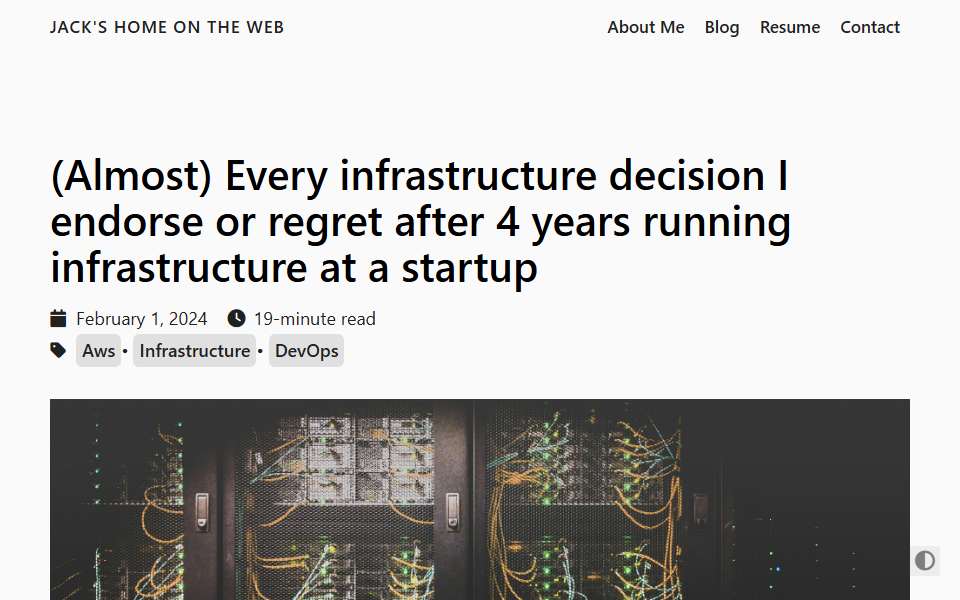Select the DevOps tag
Screen dimensions: 960x600
click(x=306, y=351)
